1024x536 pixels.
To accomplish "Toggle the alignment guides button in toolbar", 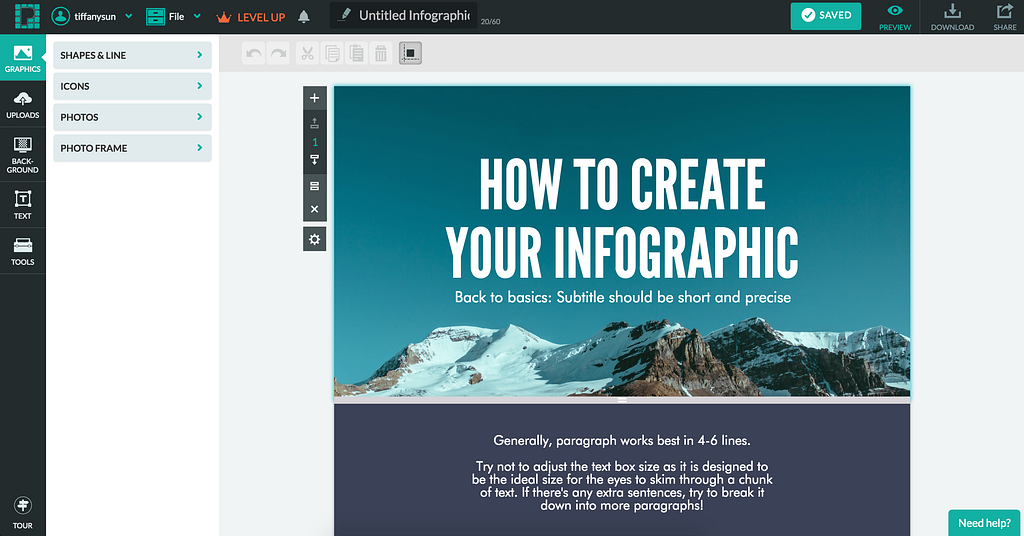I will tap(410, 54).
